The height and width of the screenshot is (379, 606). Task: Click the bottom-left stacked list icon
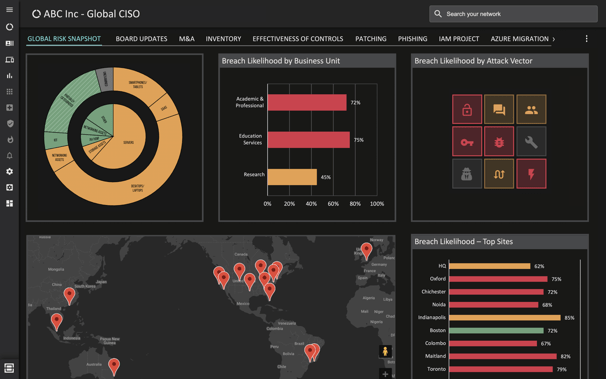9,368
